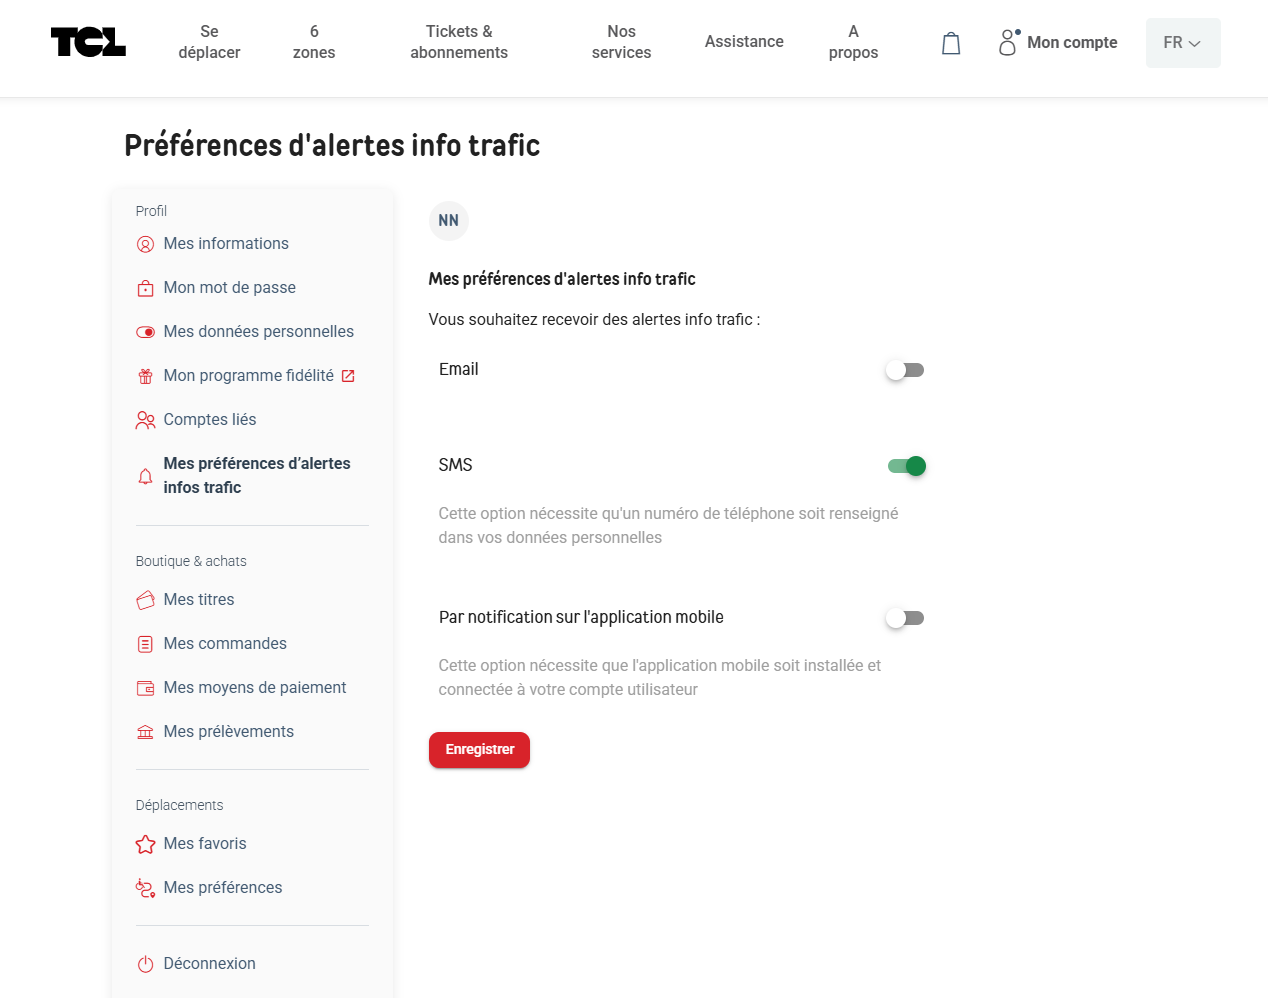Image resolution: width=1268 pixels, height=998 pixels.
Task: Click the TCL logo
Action: coord(88,42)
